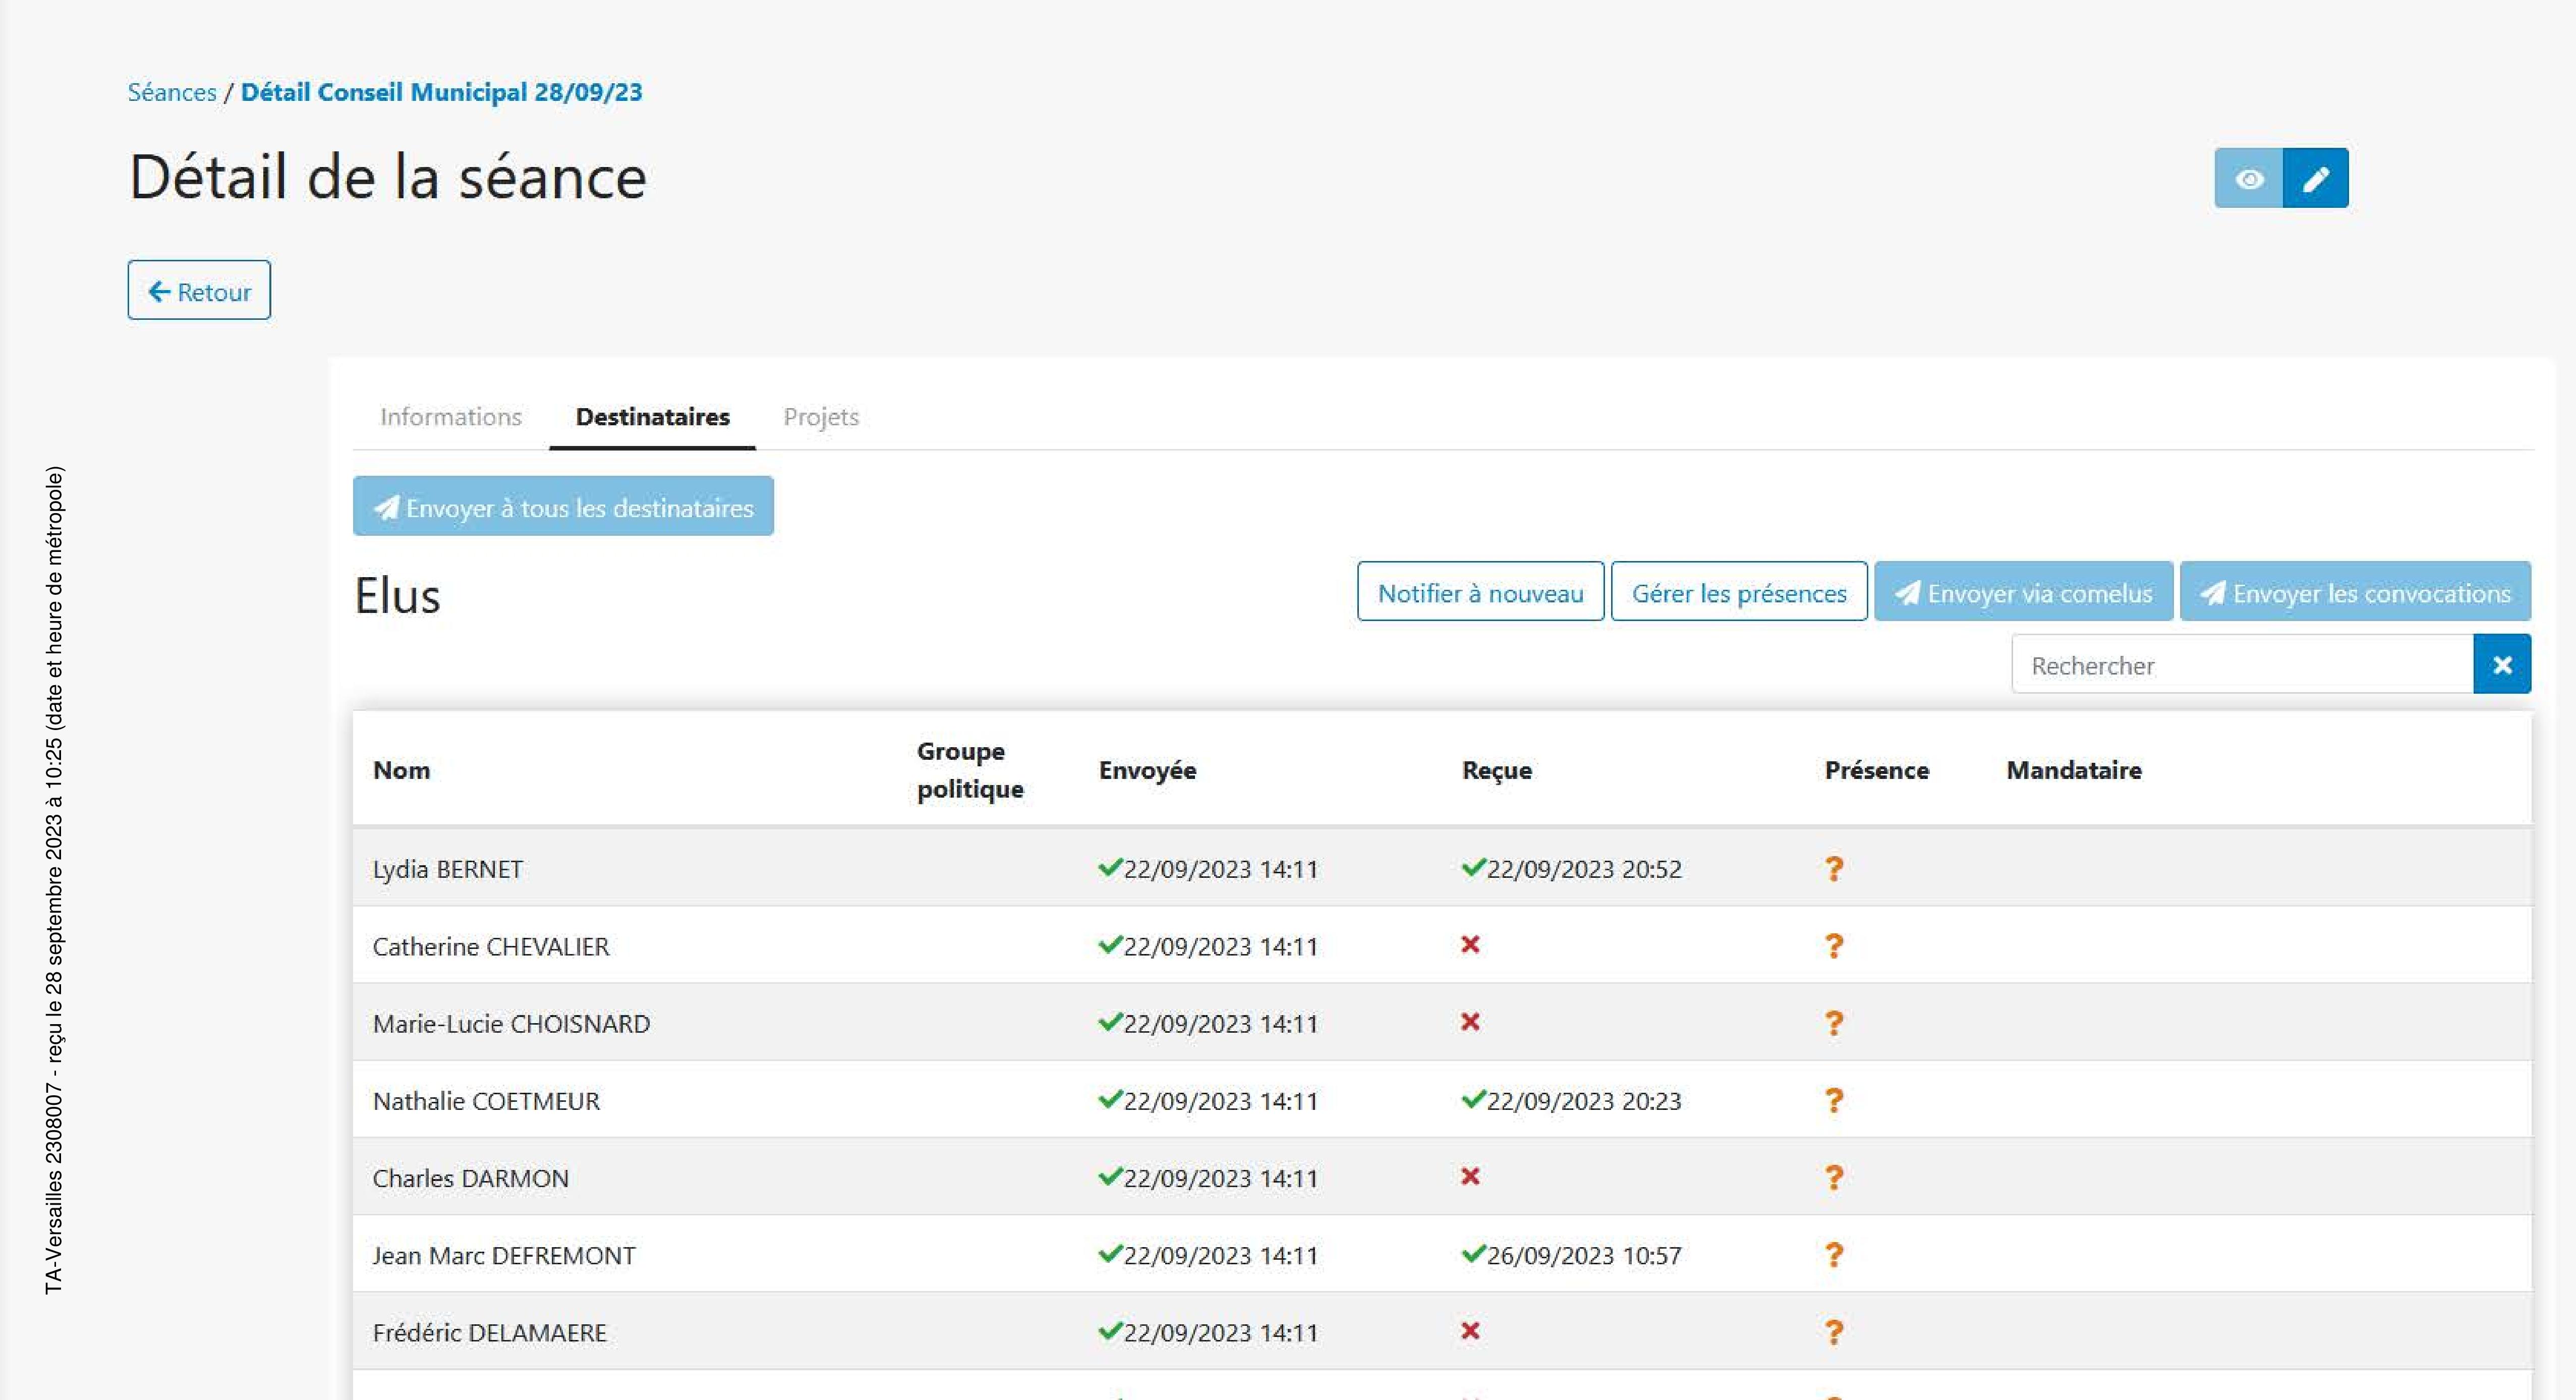Click Envoyer à tous les destinataires
This screenshot has width=2576, height=1400.
point(563,507)
